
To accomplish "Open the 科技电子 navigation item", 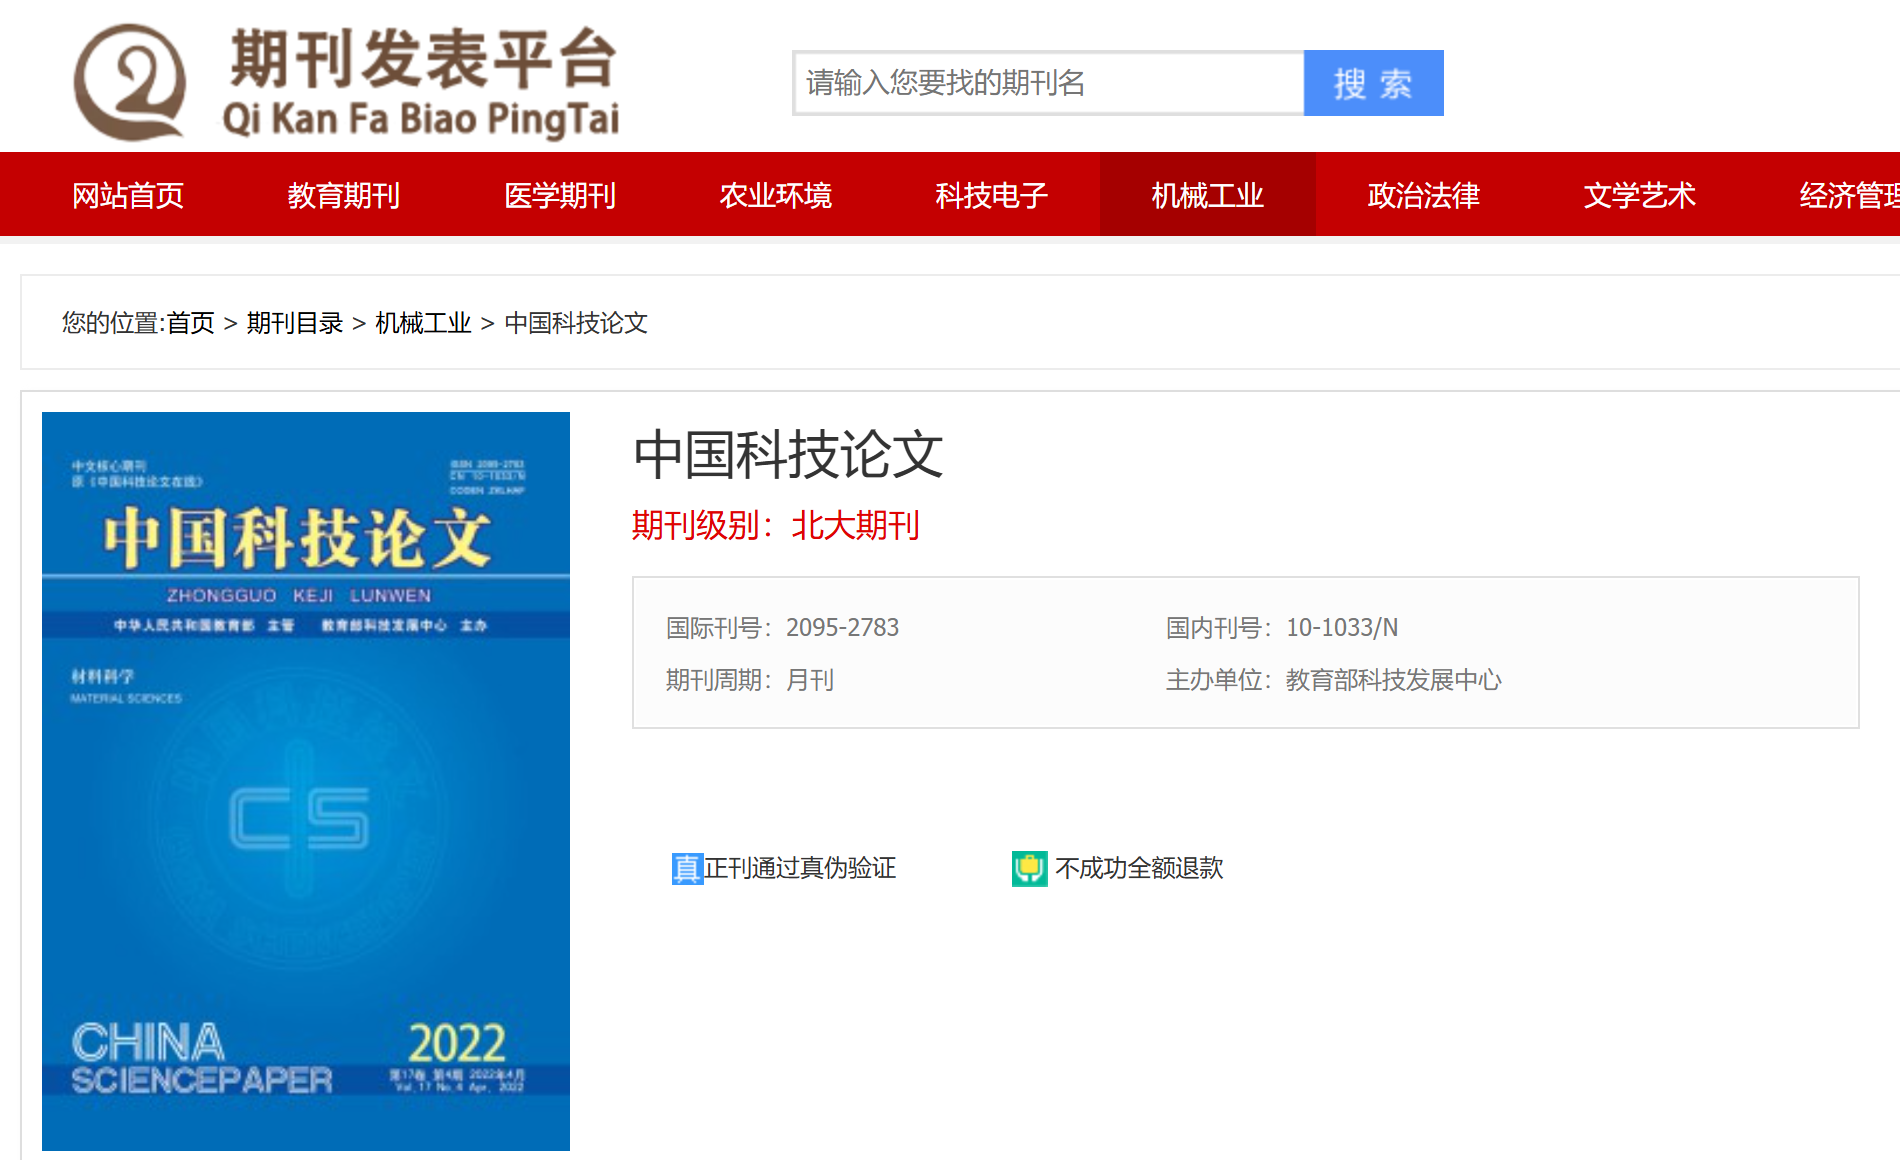I will 992,195.
